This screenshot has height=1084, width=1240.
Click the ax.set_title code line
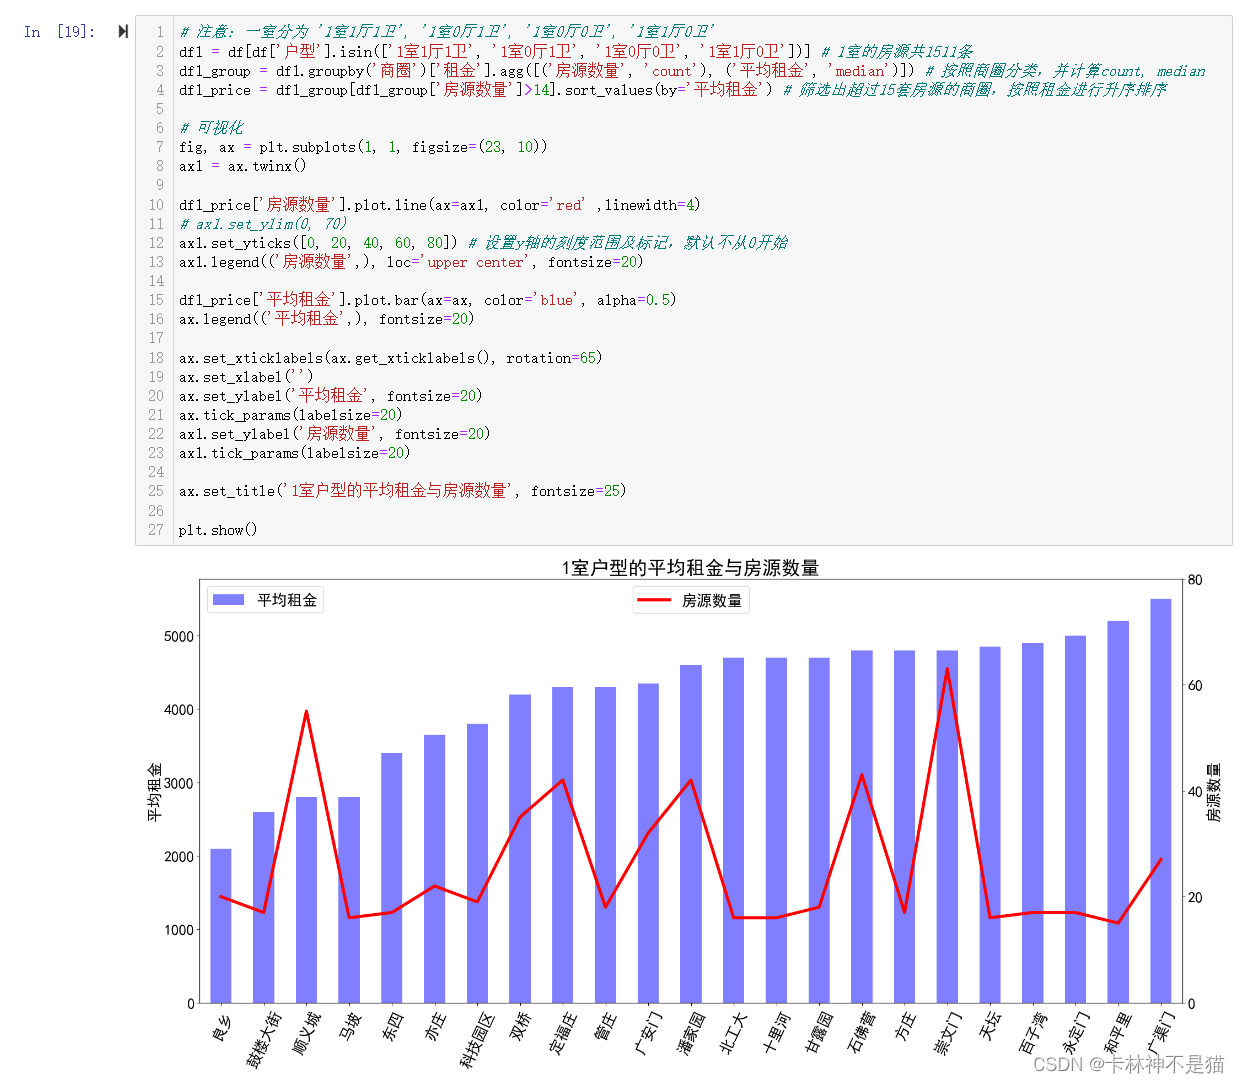403,491
